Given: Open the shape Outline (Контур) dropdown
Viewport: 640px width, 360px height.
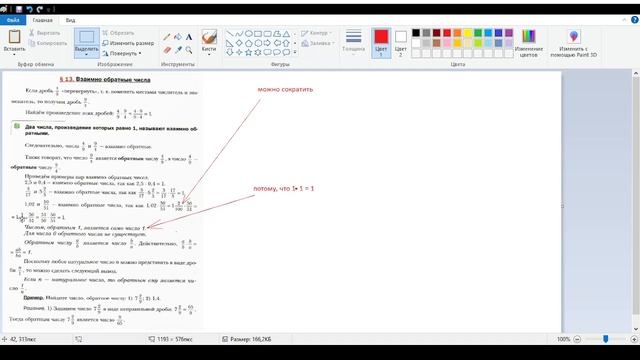Looking at the screenshot, I should [317, 33].
